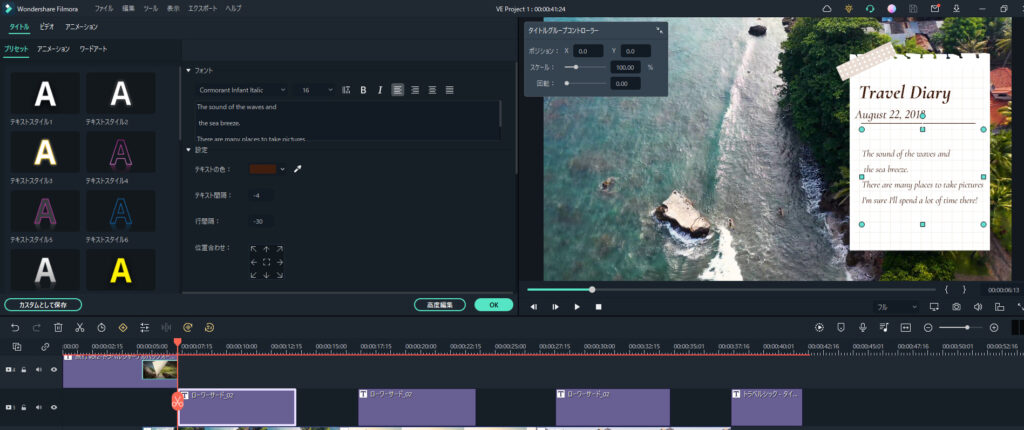Hide track 4 with eye icon
Screen dimensions: 1024x430
[54, 369]
